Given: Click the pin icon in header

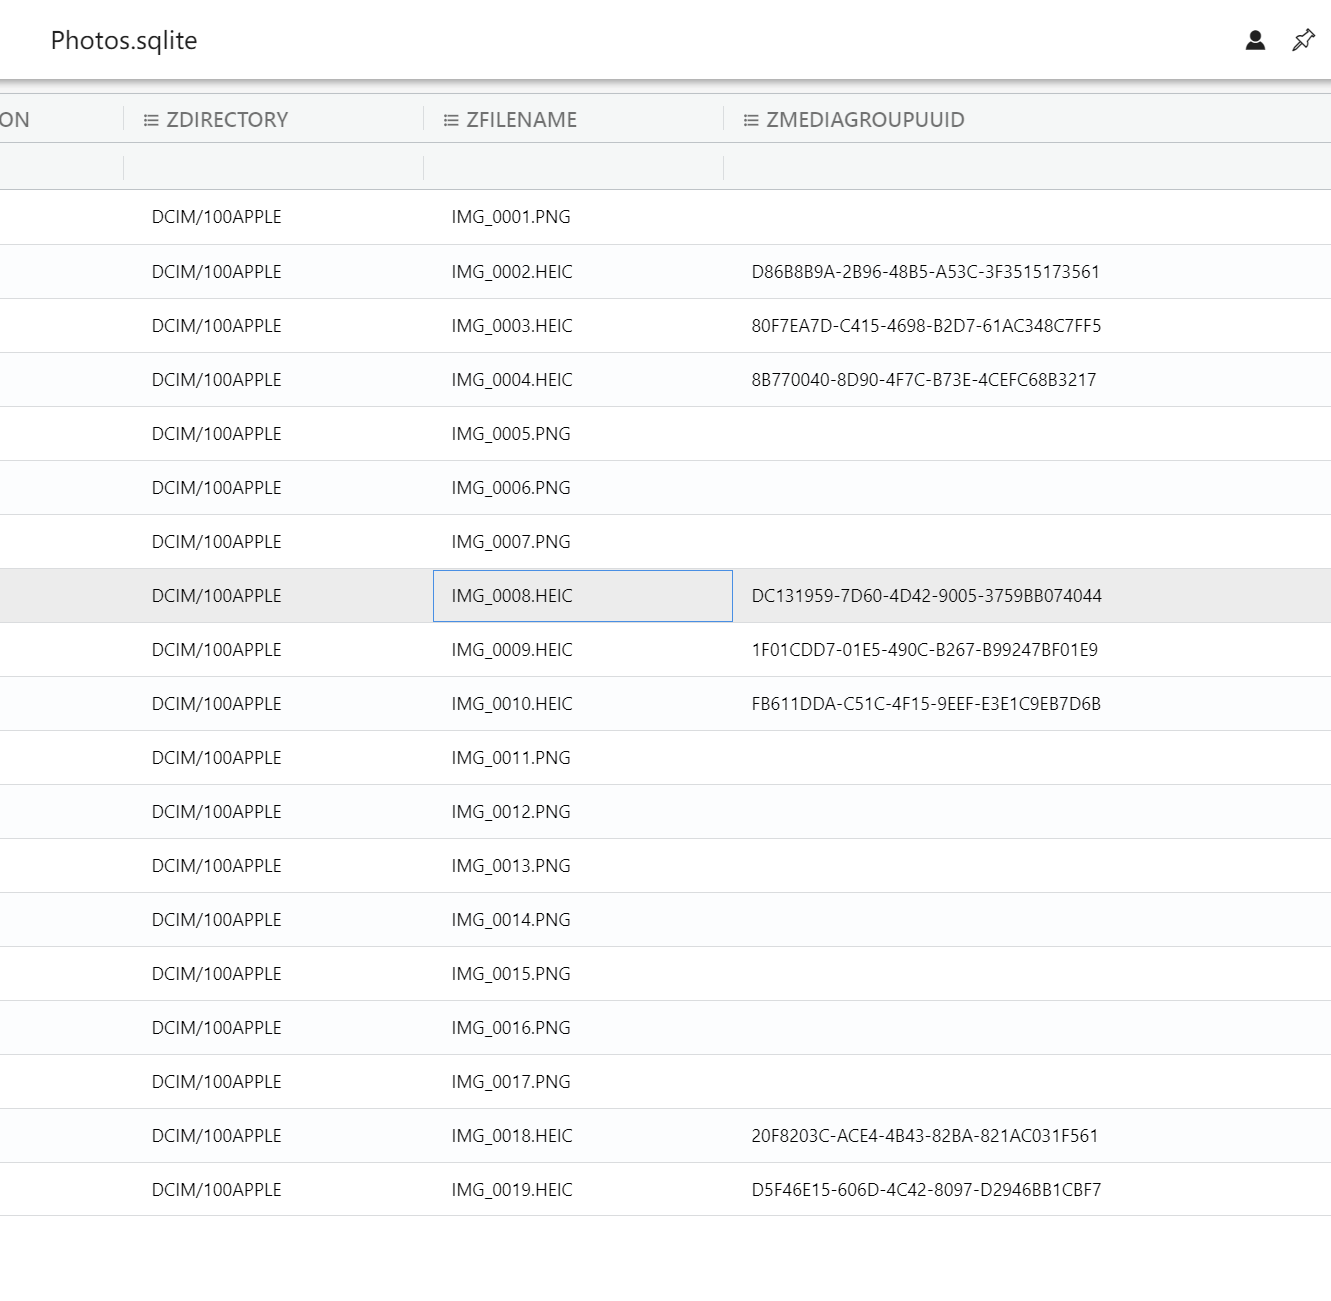Looking at the screenshot, I should pyautogui.click(x=1303, y=40).
